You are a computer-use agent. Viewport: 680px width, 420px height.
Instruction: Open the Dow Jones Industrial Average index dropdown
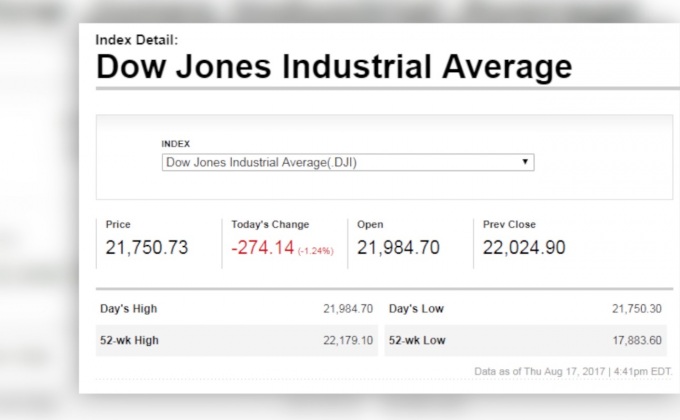(x=347, y=162)
